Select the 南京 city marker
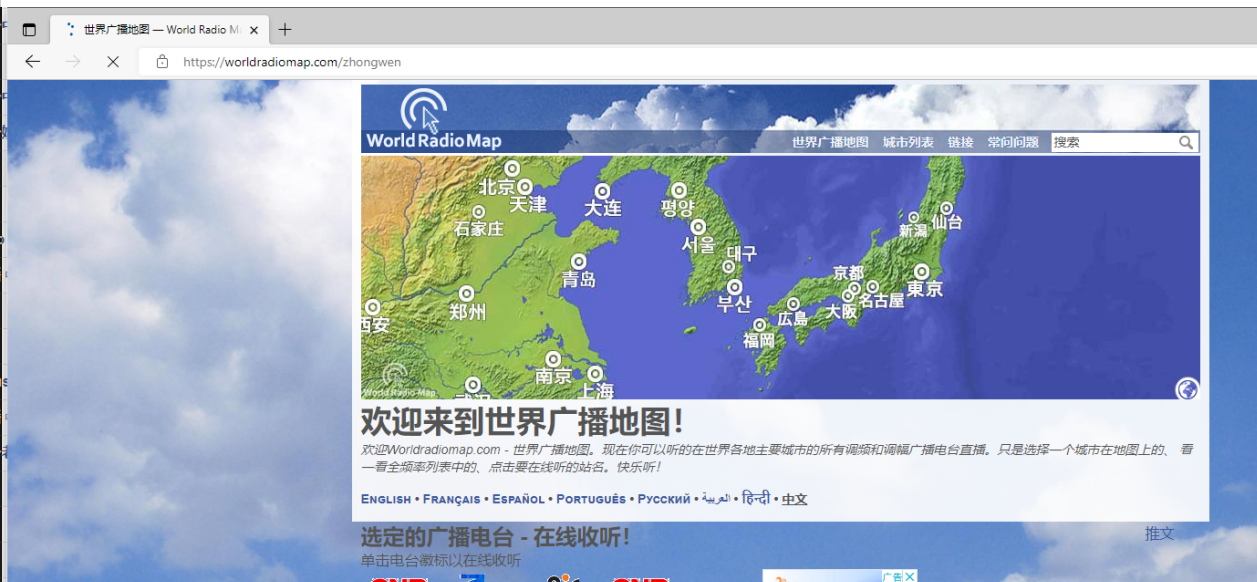Screen dimensions: 1257x582 tap(553, 359)
